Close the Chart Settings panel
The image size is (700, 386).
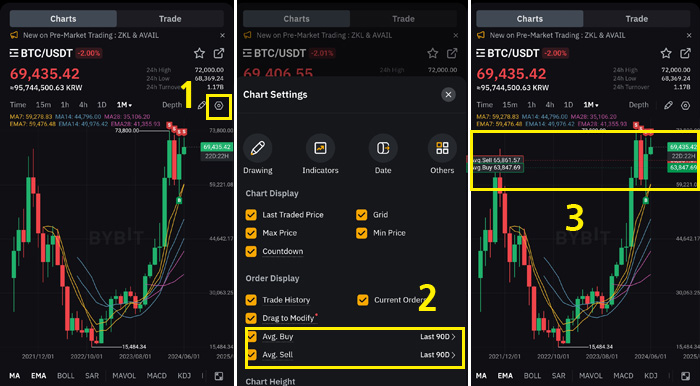tap(448, 95)
